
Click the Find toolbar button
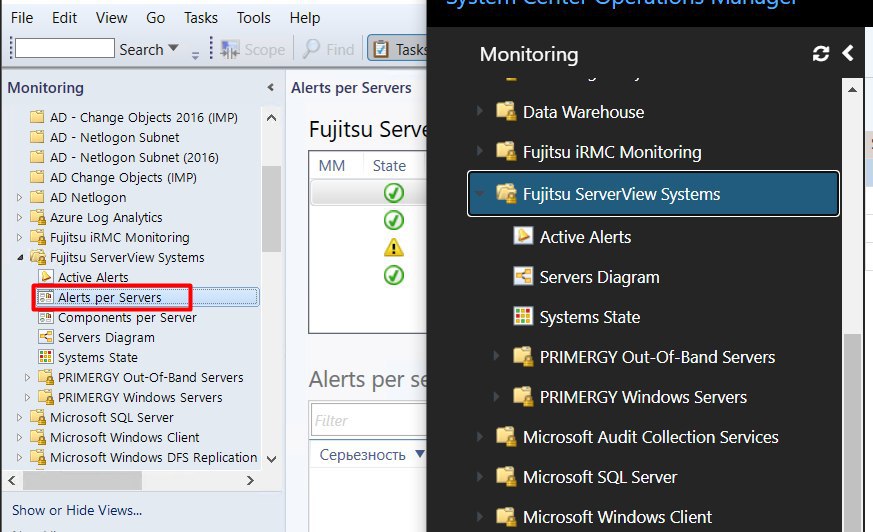click(328, 50)
